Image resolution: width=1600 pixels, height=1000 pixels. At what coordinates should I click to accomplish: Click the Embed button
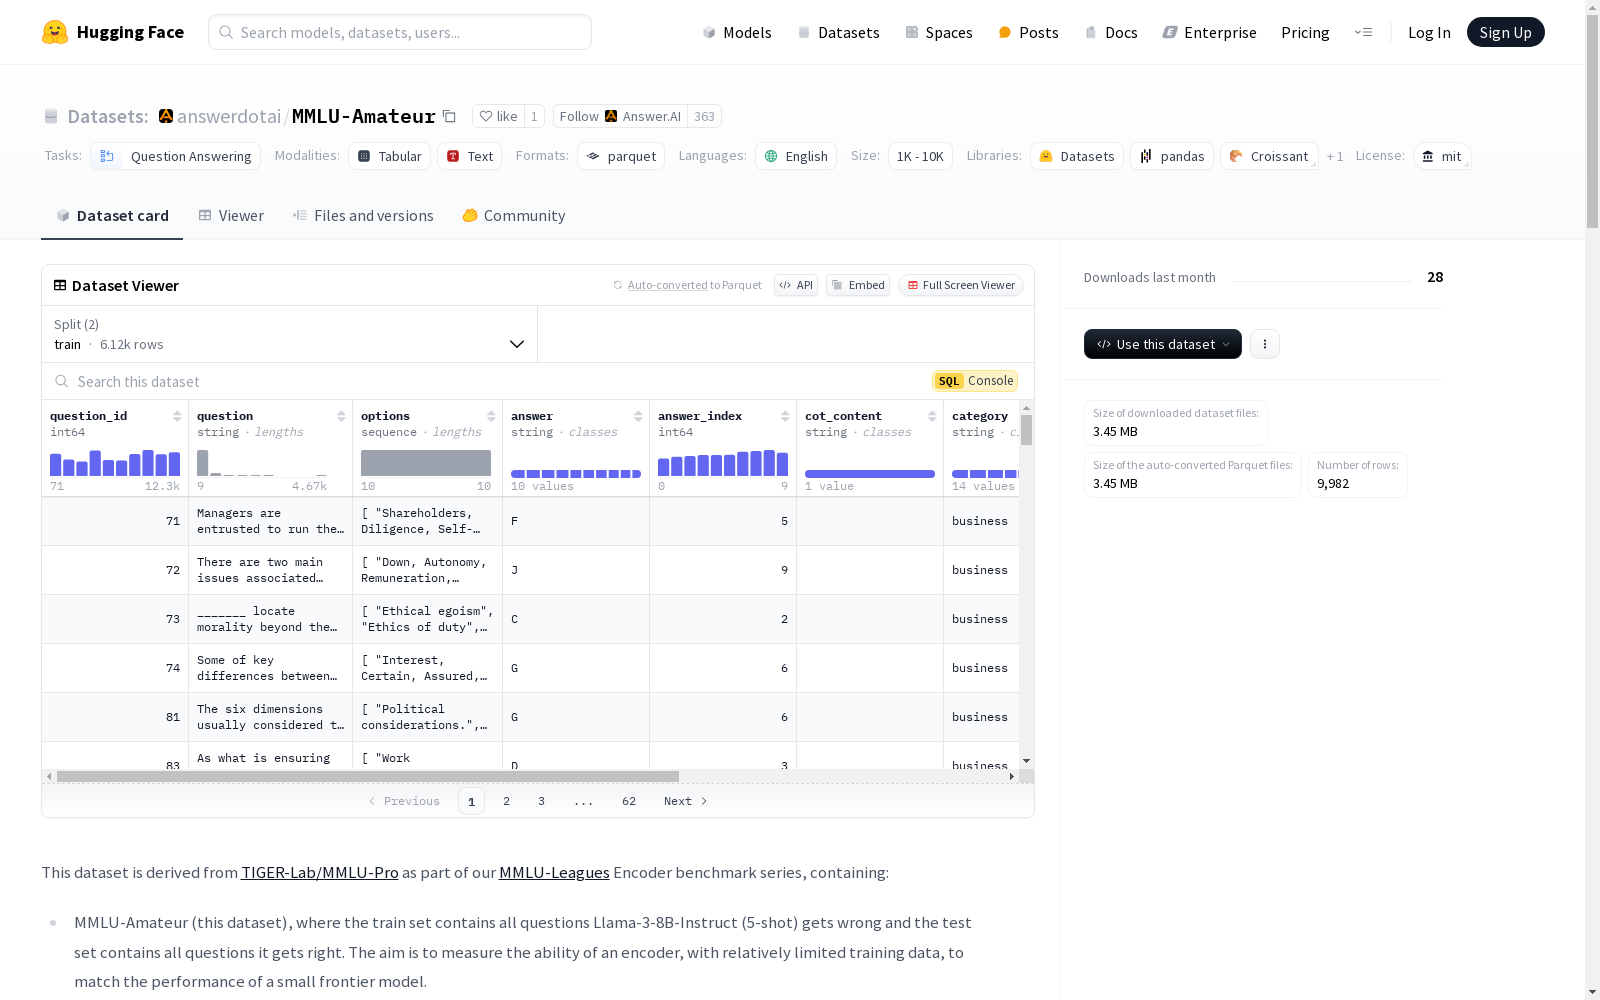pos(858,285)
